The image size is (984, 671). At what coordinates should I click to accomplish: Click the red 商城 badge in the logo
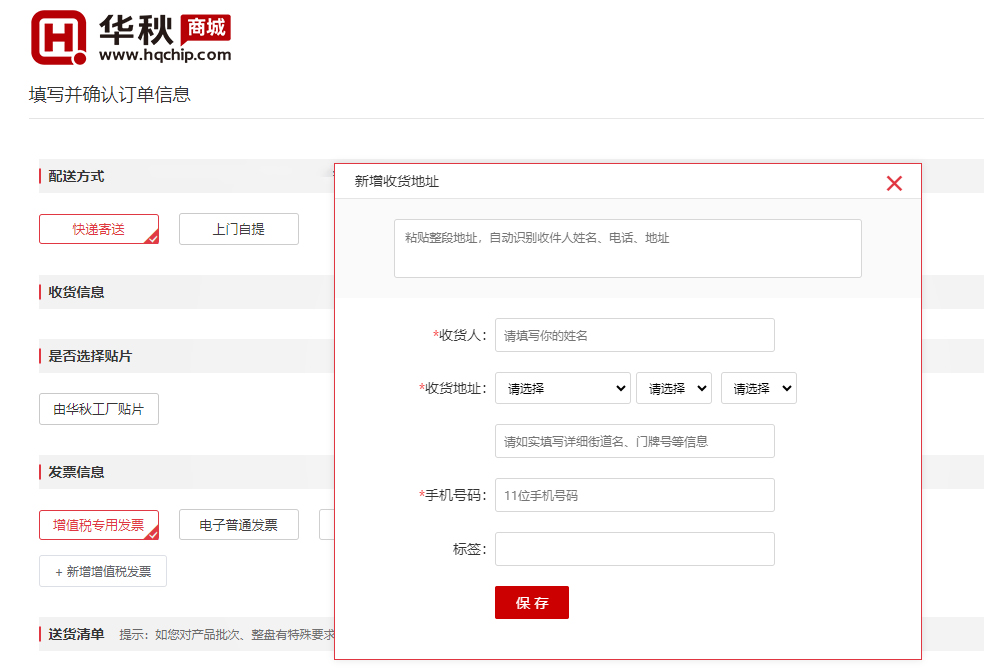point(206,28)
